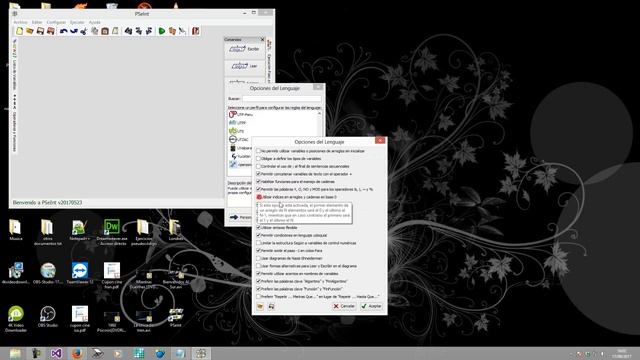Toggle 'Permitir utilizar acentos en nombres de variables' checkbox
640x360 pixels.
[x=258, y=273]
